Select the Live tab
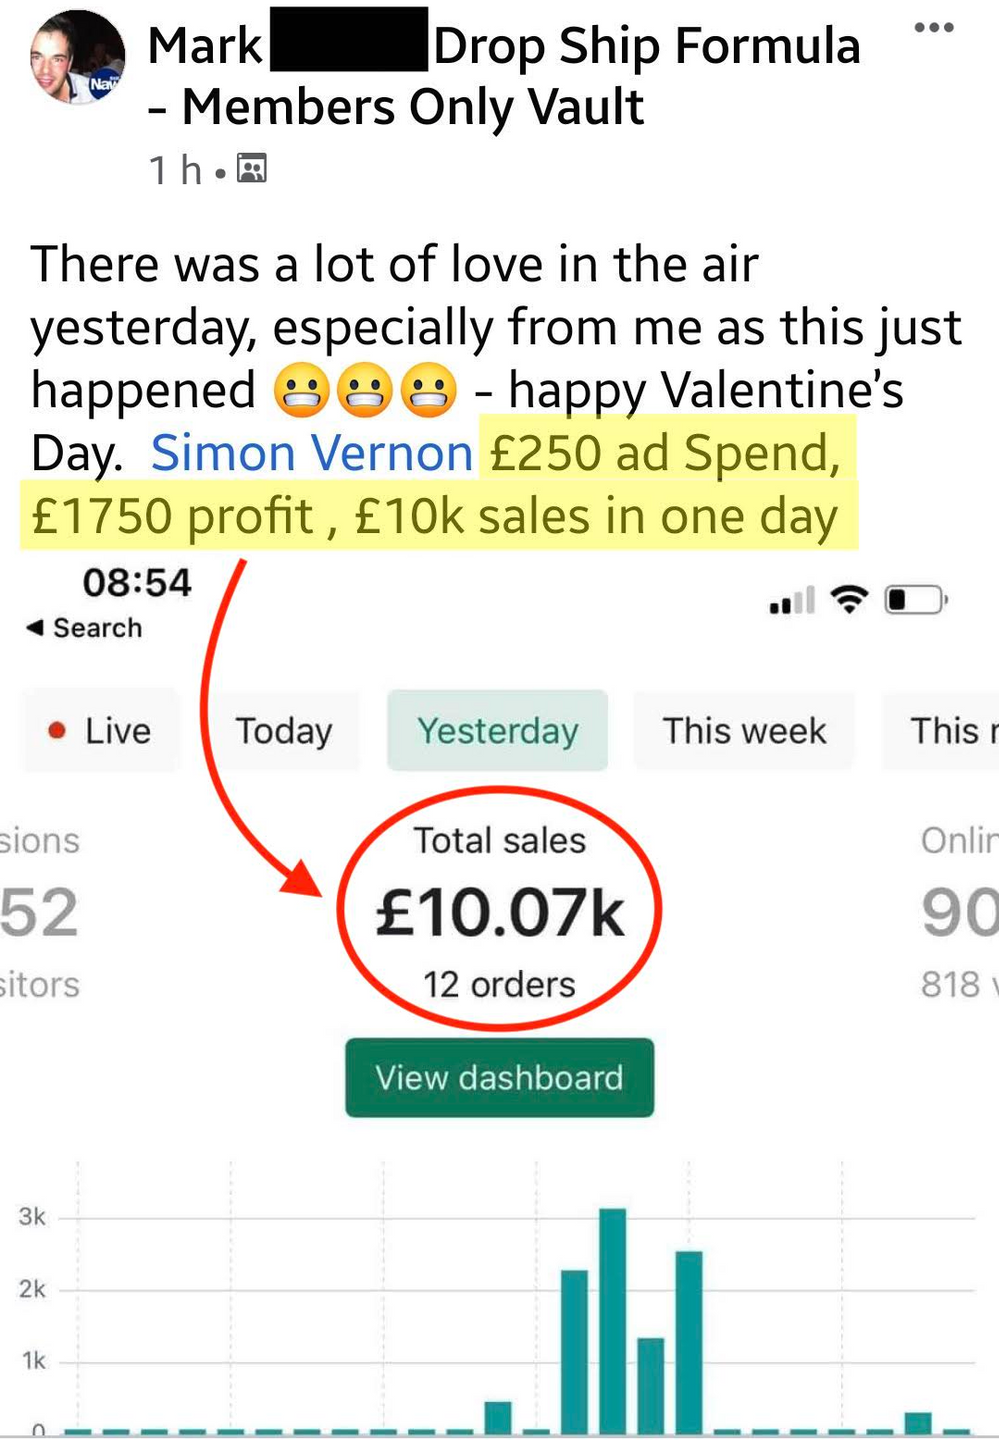The image size is (999, 1440). (x=101, y=731)
